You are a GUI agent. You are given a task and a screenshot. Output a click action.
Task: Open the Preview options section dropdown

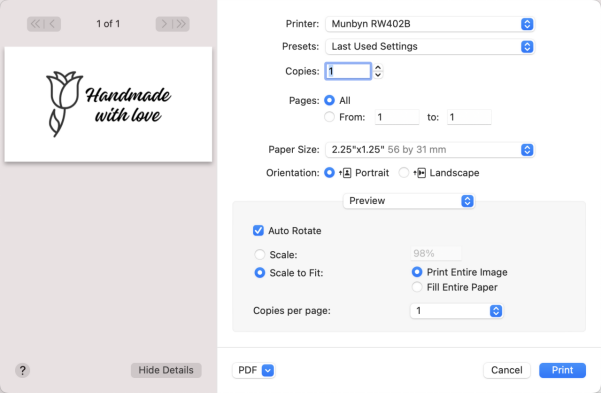[x=409, y=201]
